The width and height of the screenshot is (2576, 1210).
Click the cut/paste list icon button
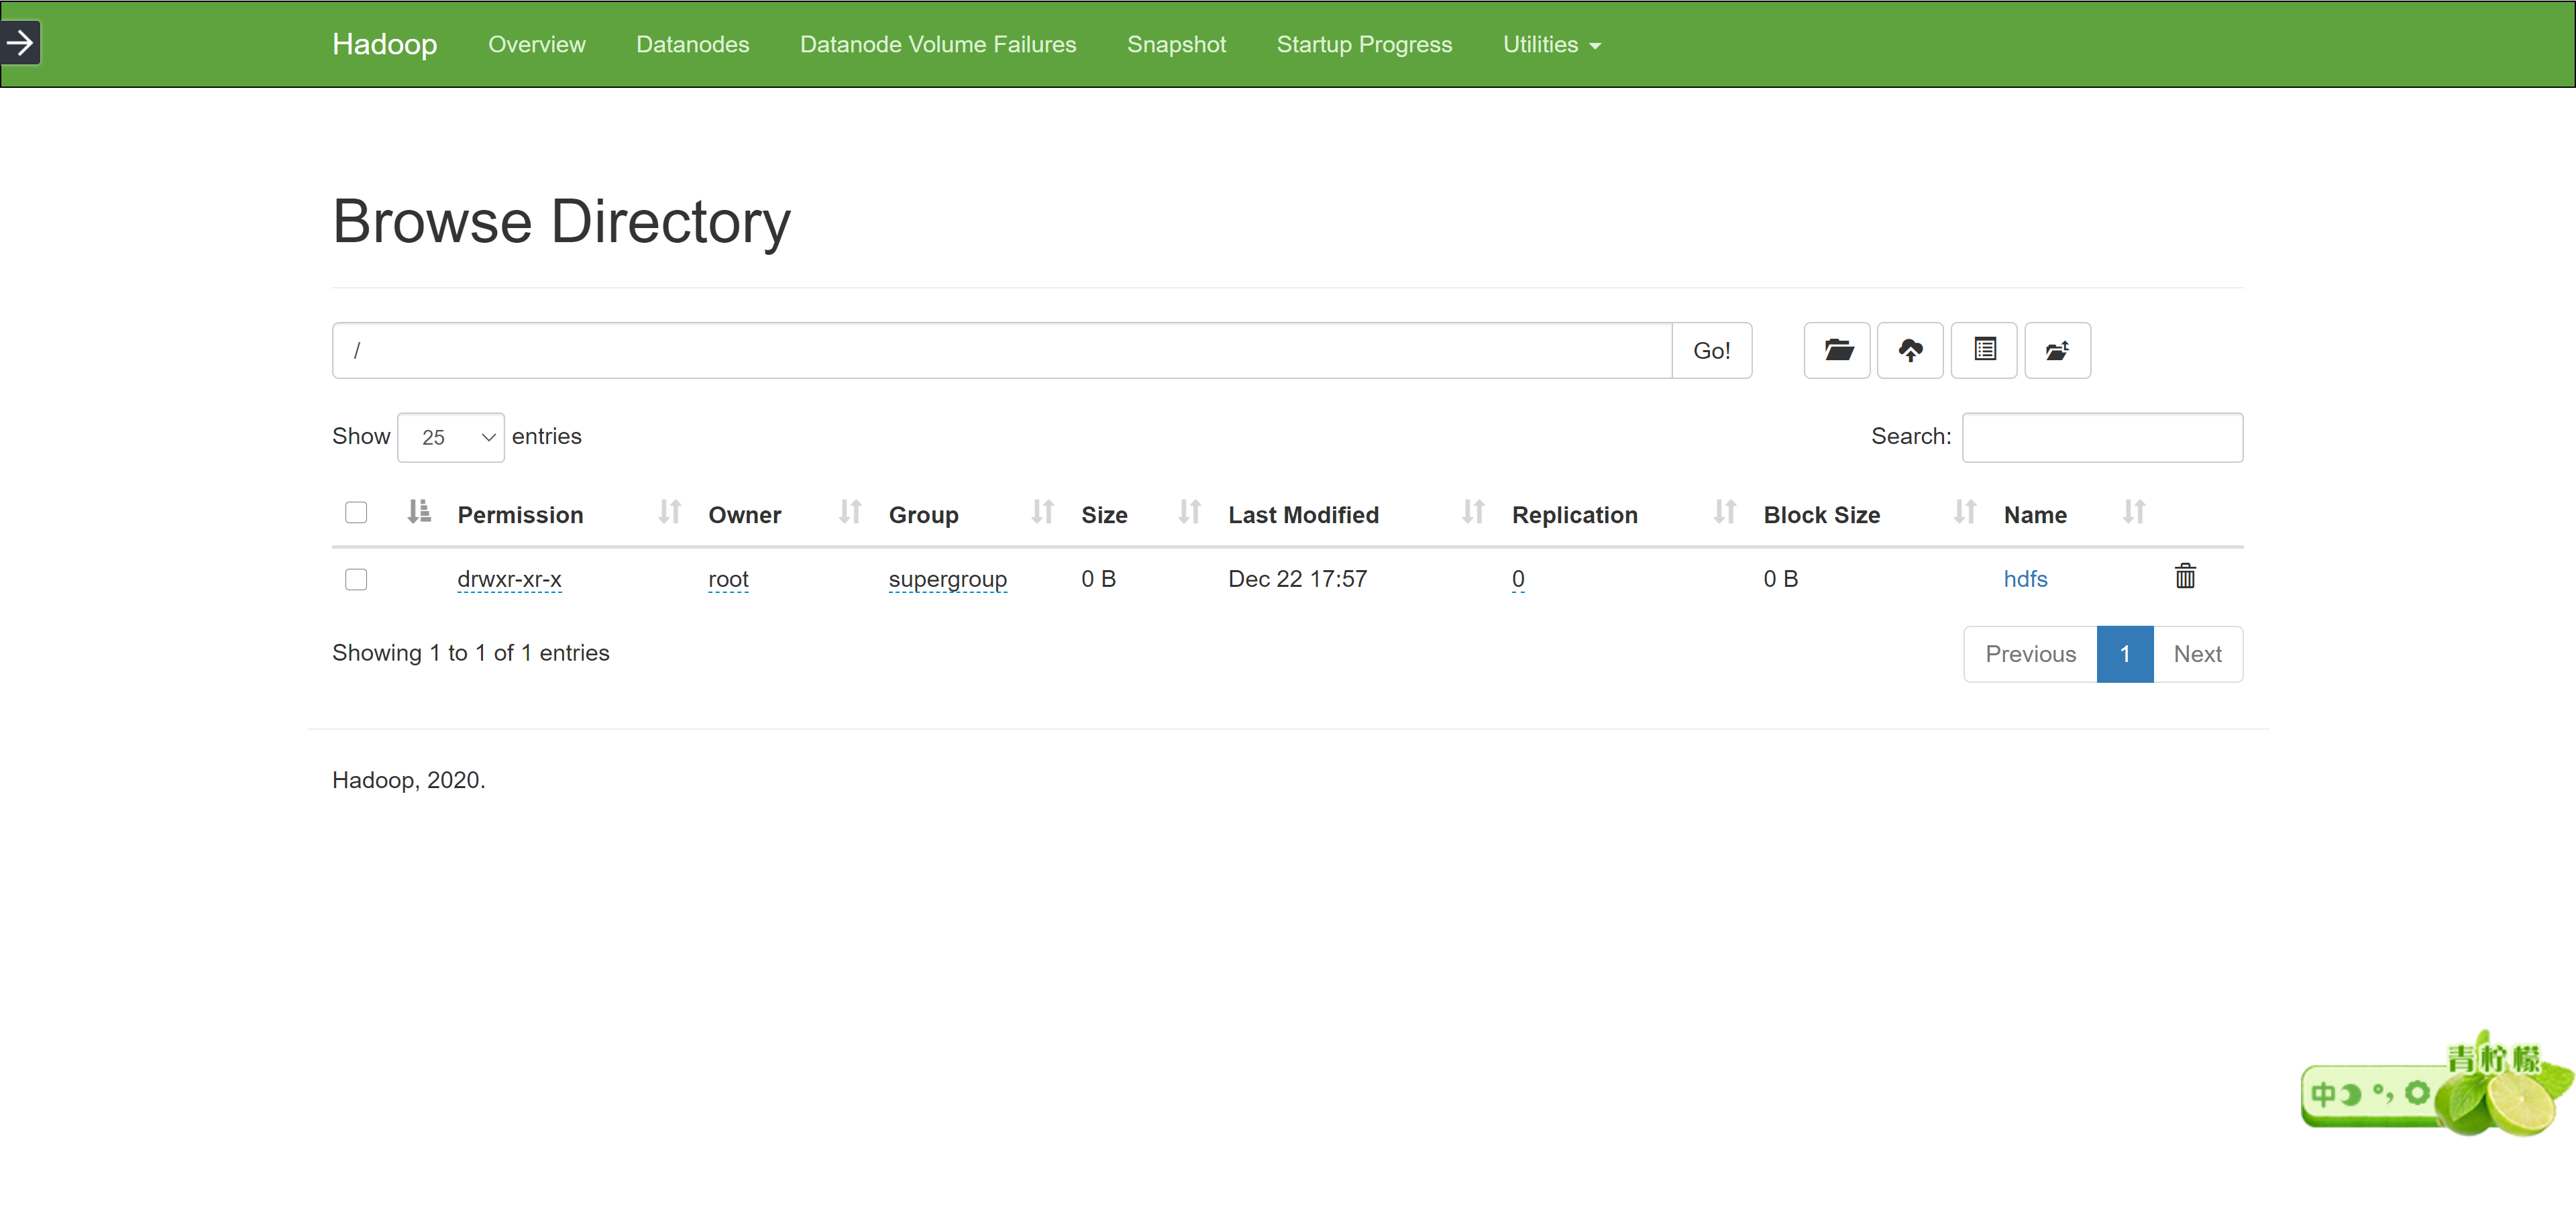(1984, 350)
